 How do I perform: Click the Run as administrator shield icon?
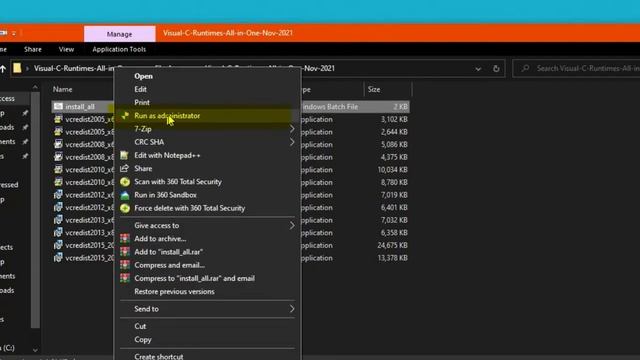[x=125, y=116]
